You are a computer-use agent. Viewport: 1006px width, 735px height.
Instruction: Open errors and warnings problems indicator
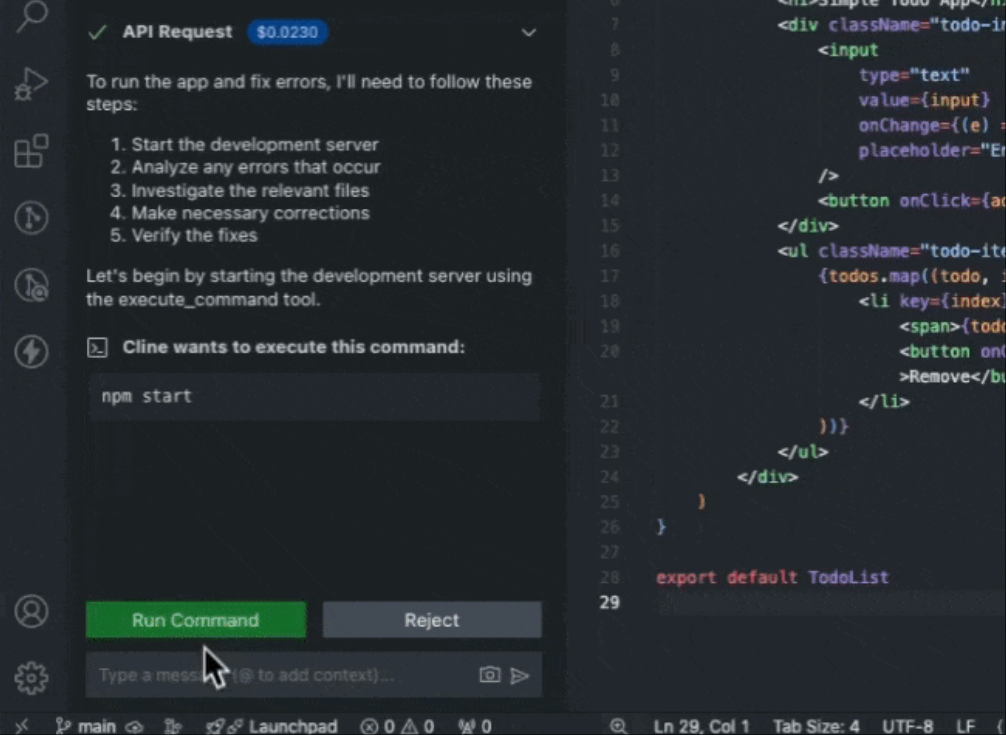397,726
